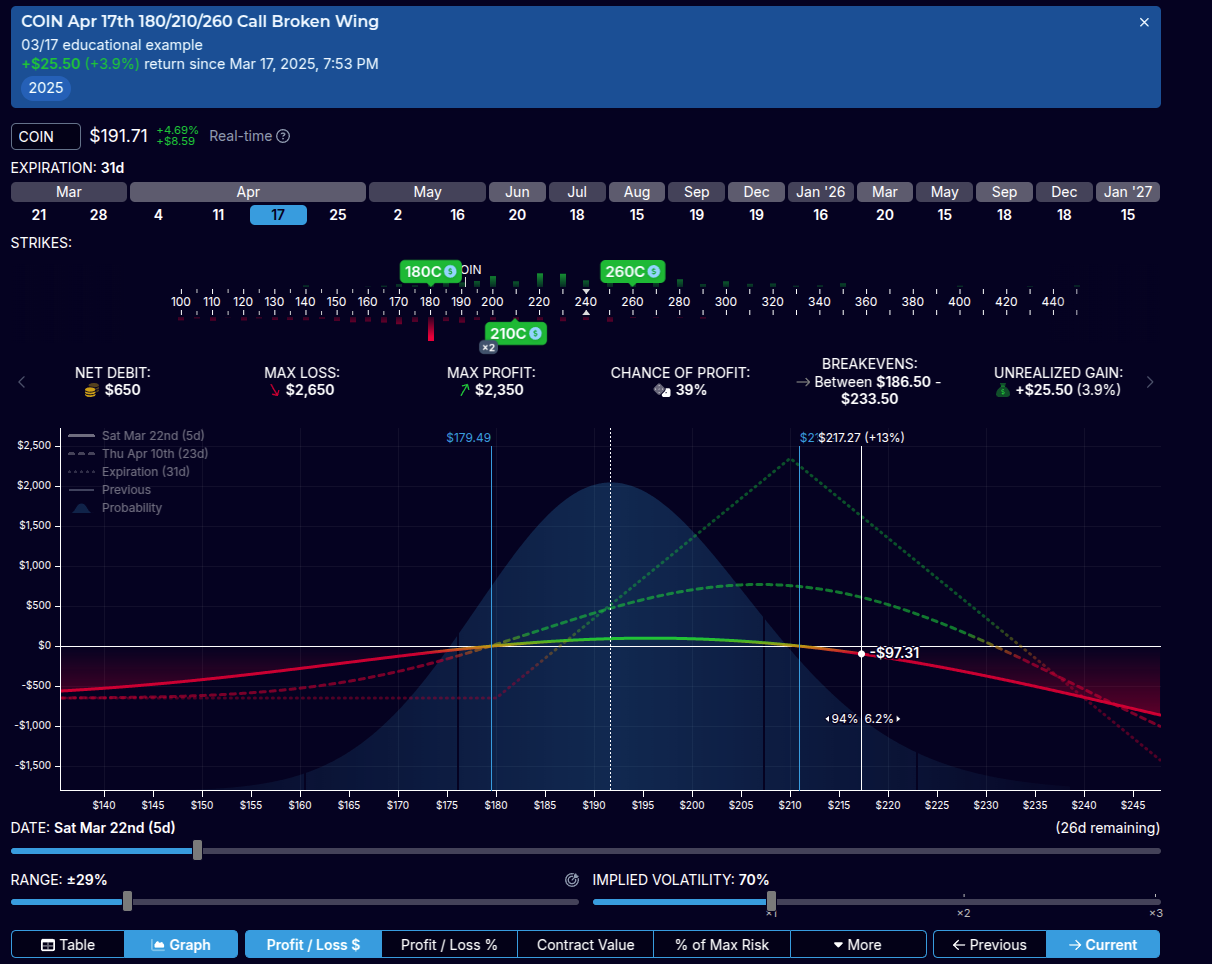Select the 260C strike marker

point(632,271)
